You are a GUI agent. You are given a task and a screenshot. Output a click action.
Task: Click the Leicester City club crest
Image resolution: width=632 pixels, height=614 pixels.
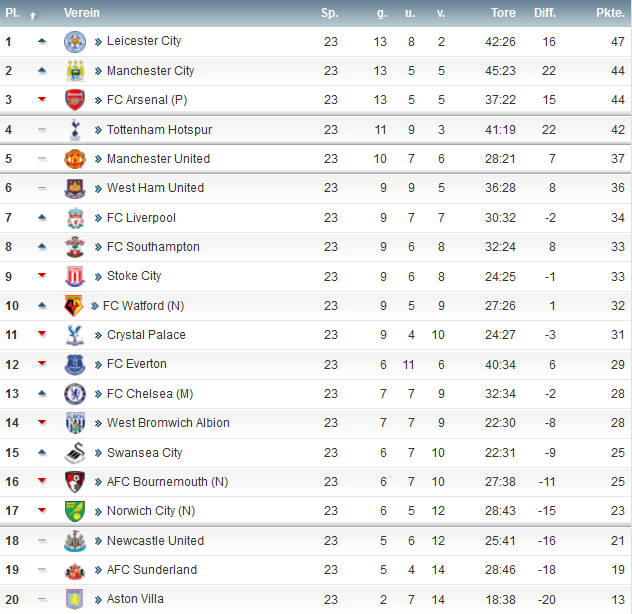point(75,42)
